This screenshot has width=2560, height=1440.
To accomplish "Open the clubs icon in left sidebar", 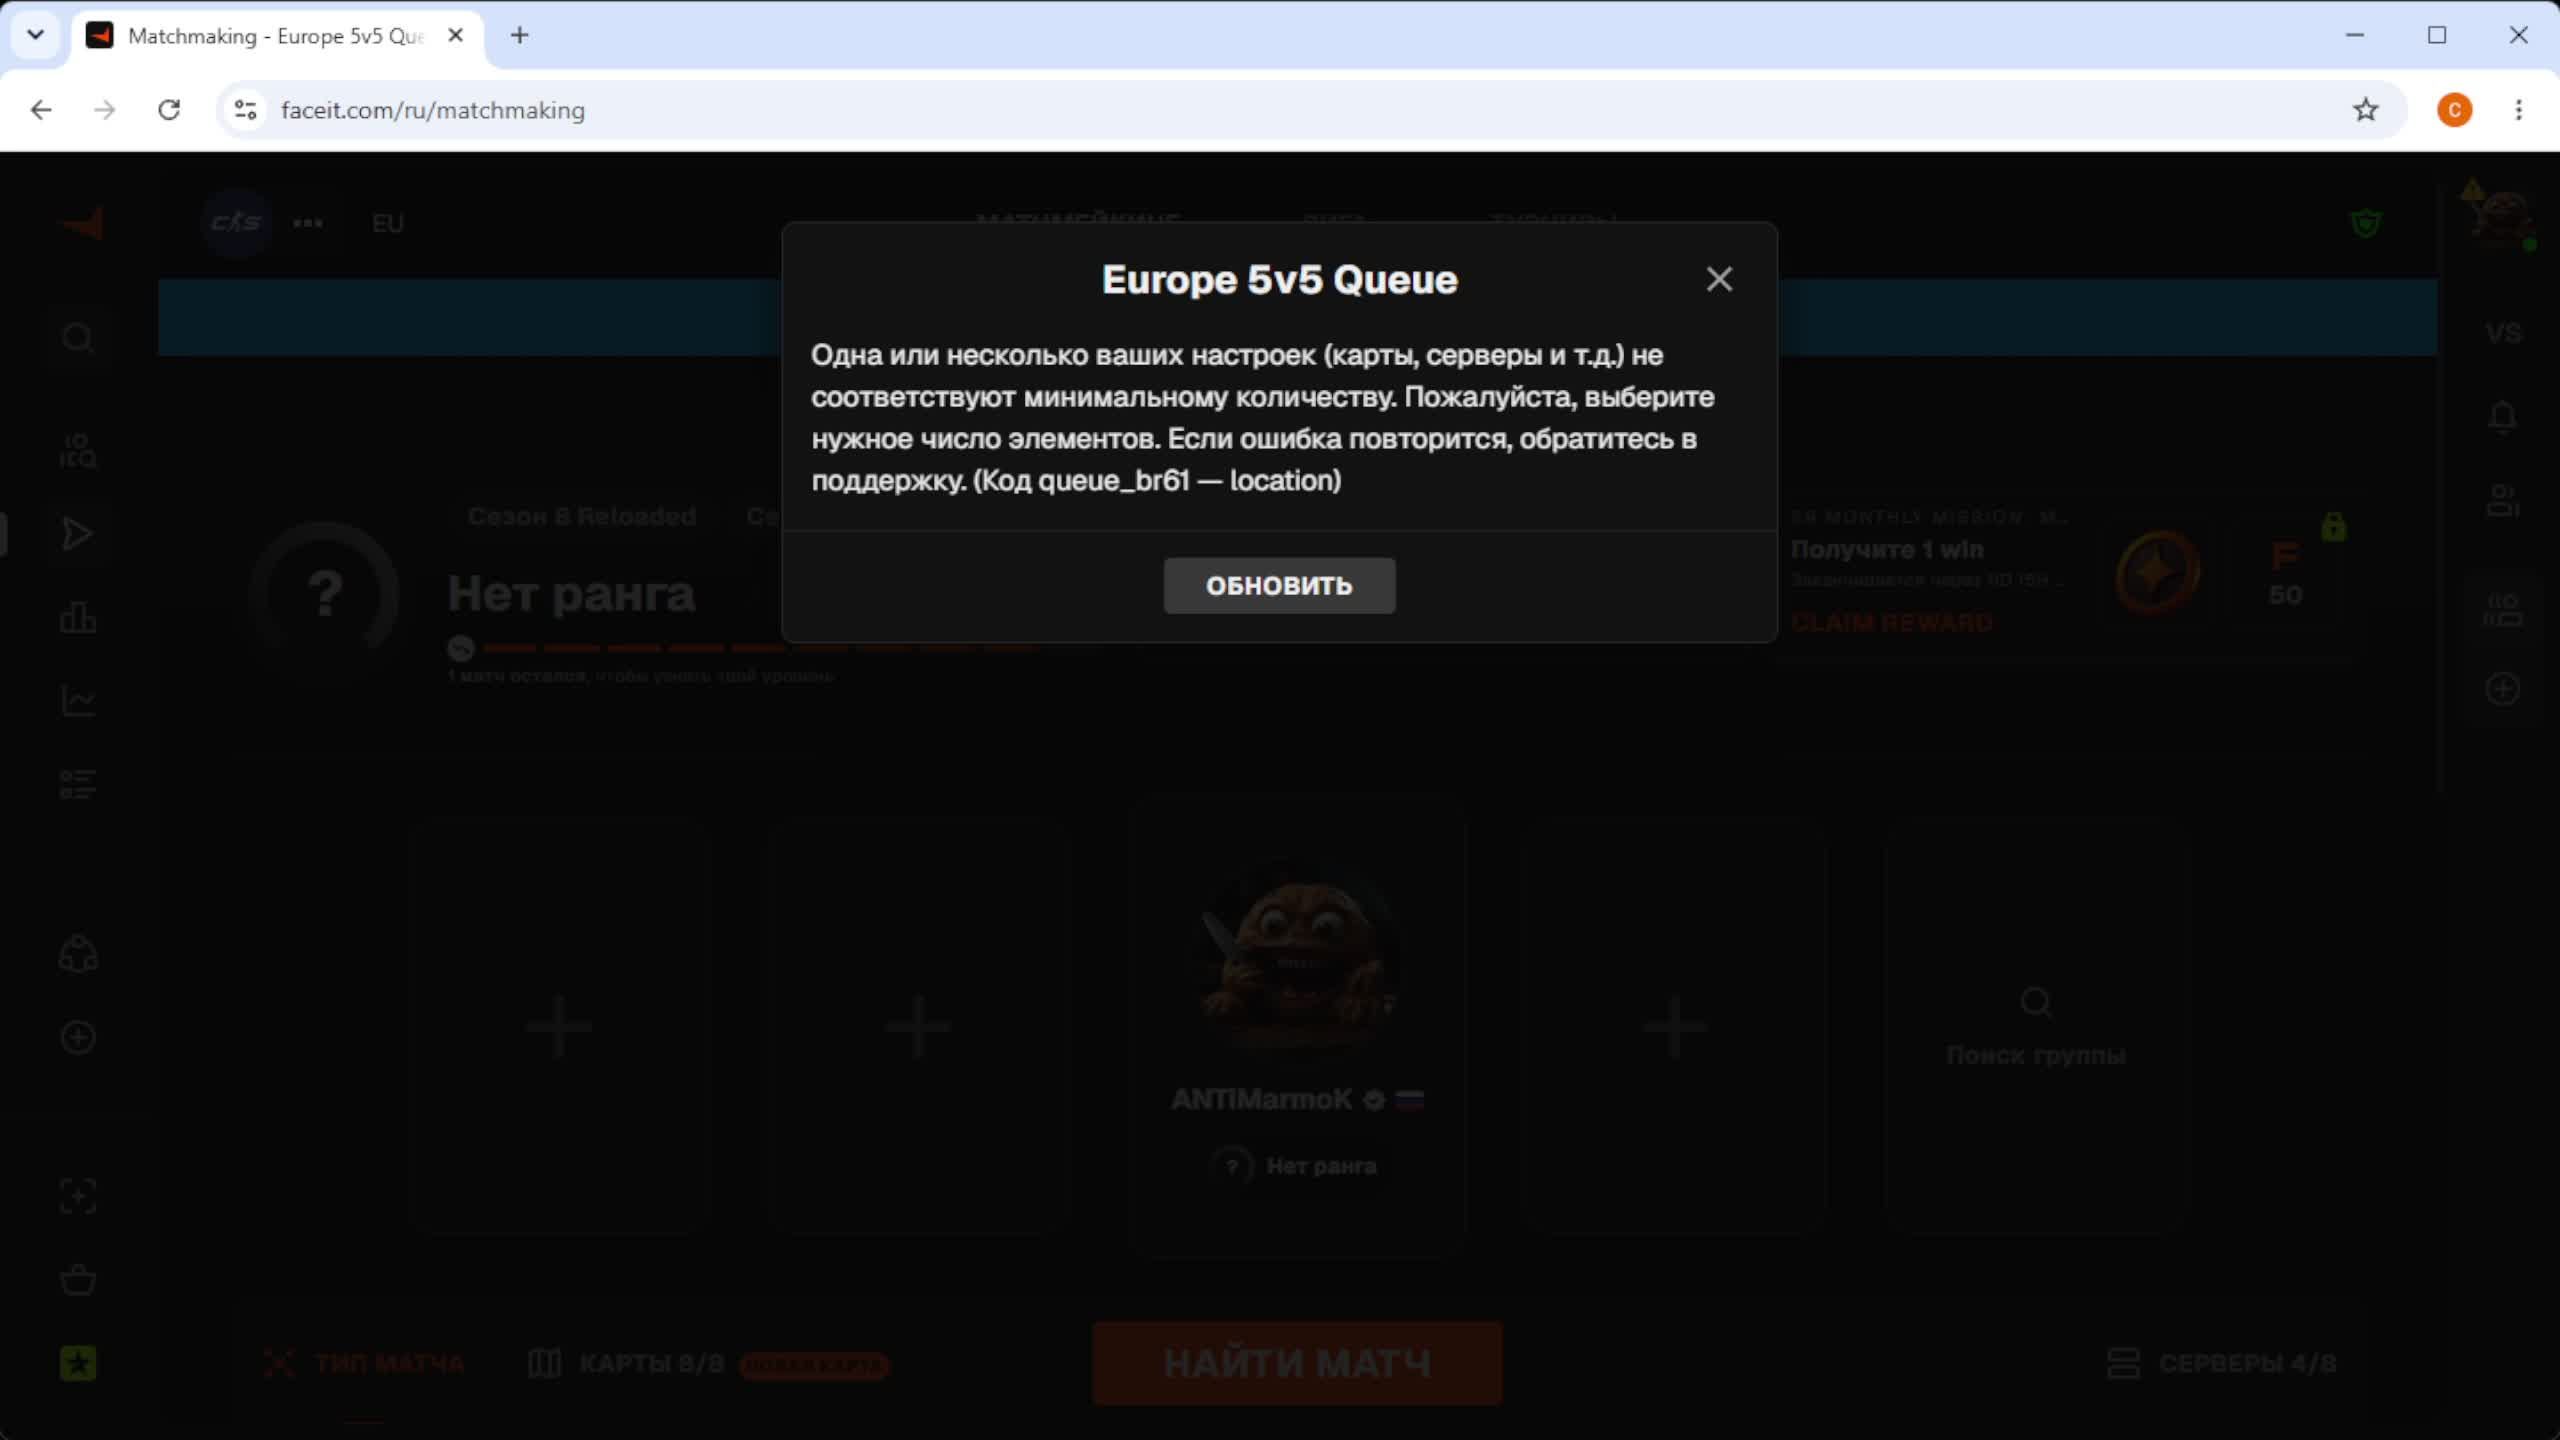I will pos(78,954).
